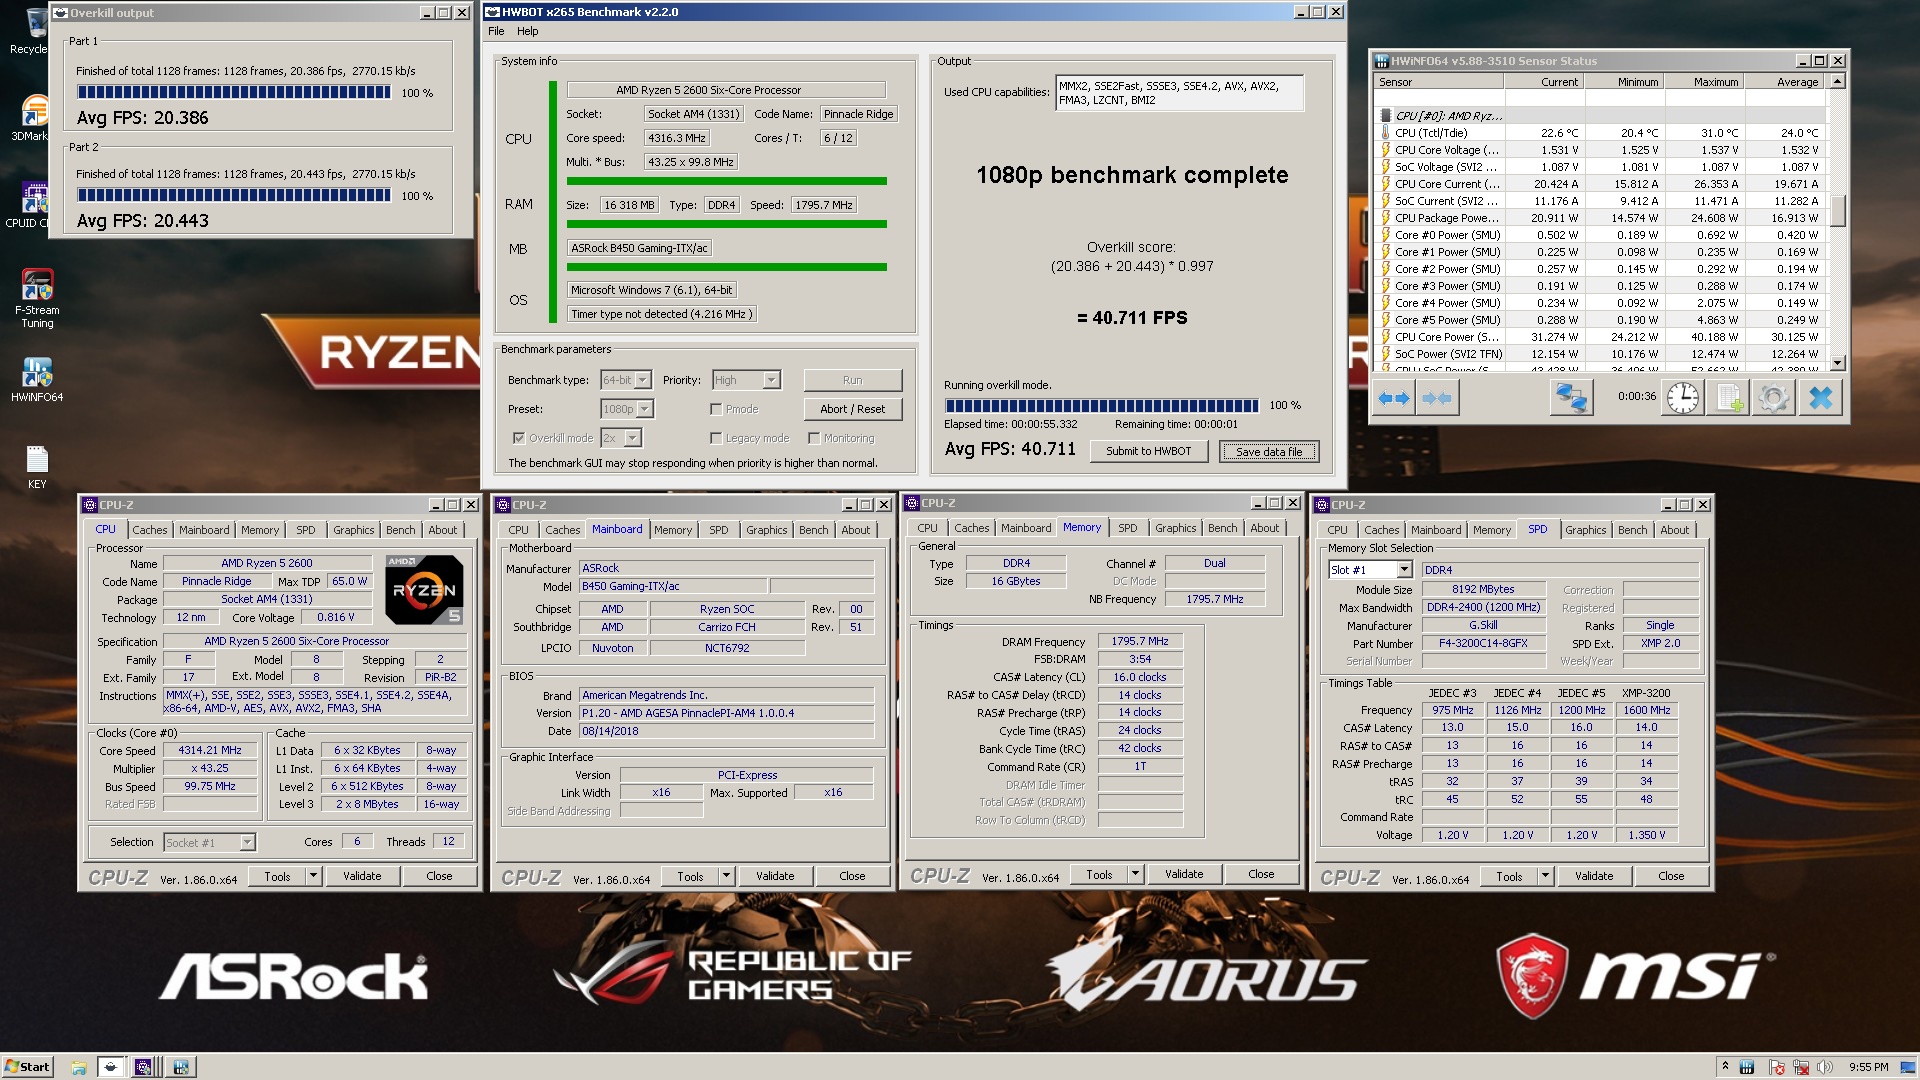Image resolution: width=1920 pixels, height=1080 pixels.
Task: Toggle the Legacy mode checkbox
Action: tap(716, 438)
